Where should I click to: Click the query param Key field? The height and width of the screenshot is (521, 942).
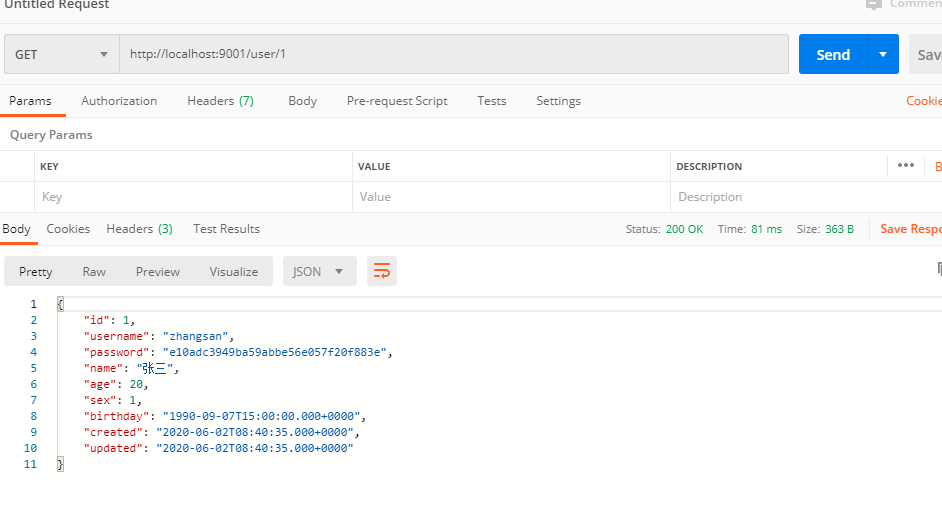(x=194, y=197)
